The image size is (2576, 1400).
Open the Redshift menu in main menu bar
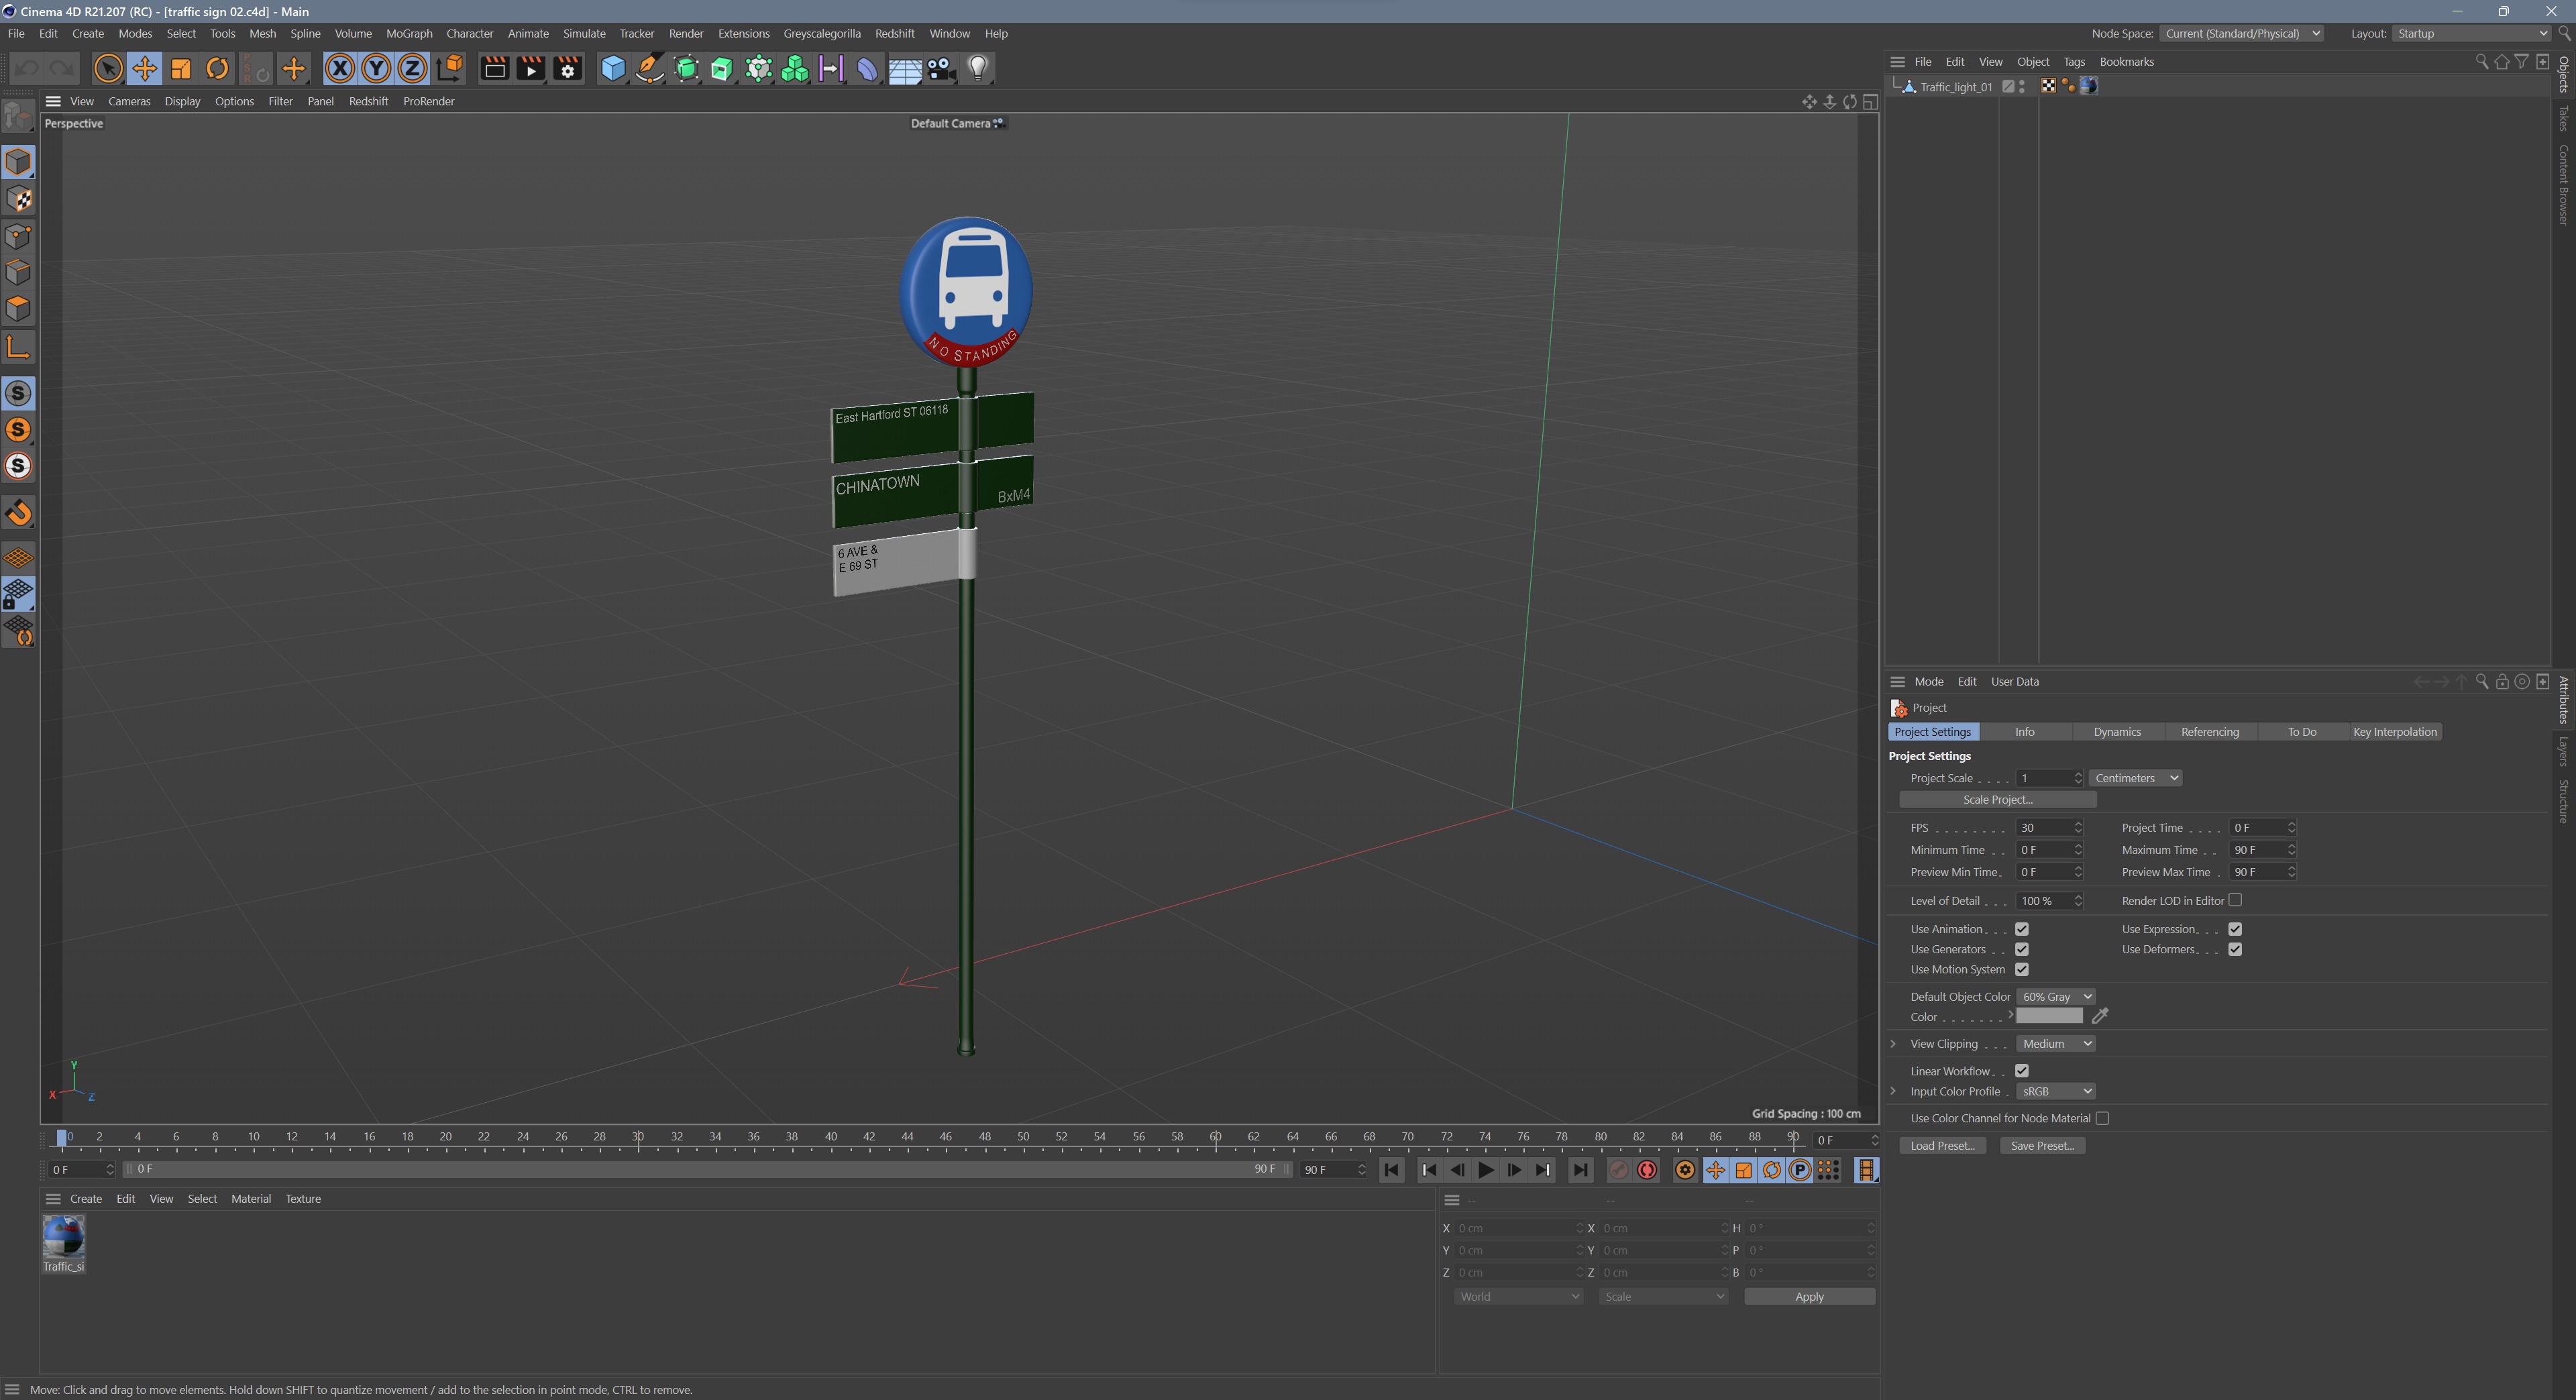(x=894, y=33)
